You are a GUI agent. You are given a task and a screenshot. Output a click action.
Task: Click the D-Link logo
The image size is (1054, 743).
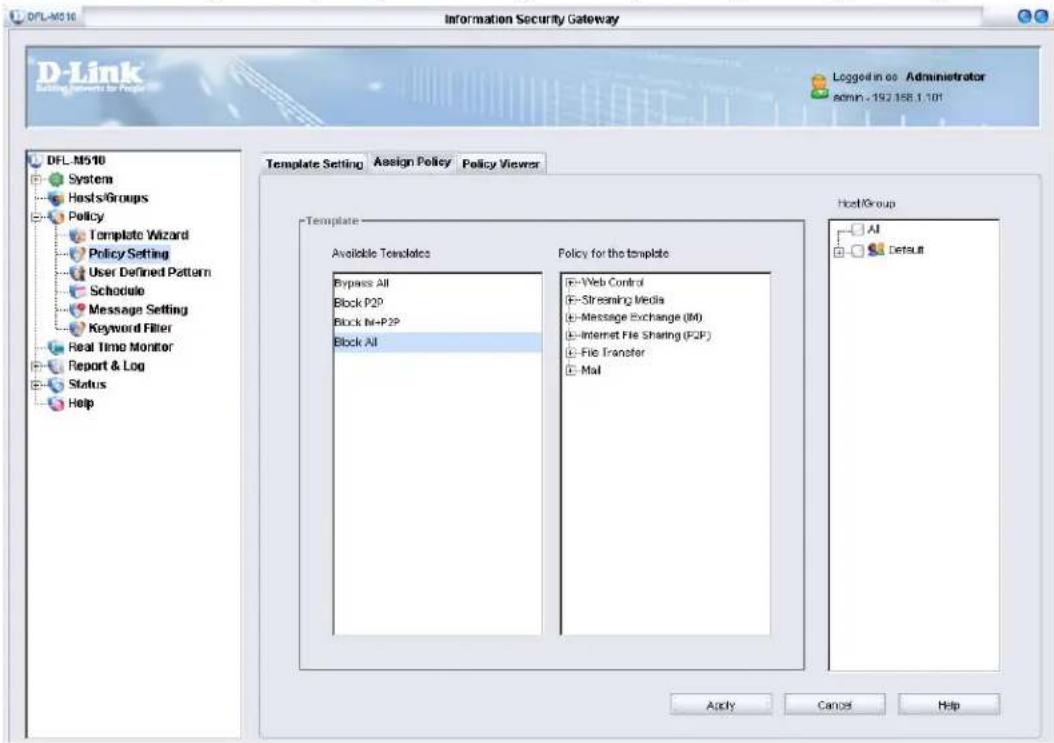pyautogui.click(x=89, y=77)
